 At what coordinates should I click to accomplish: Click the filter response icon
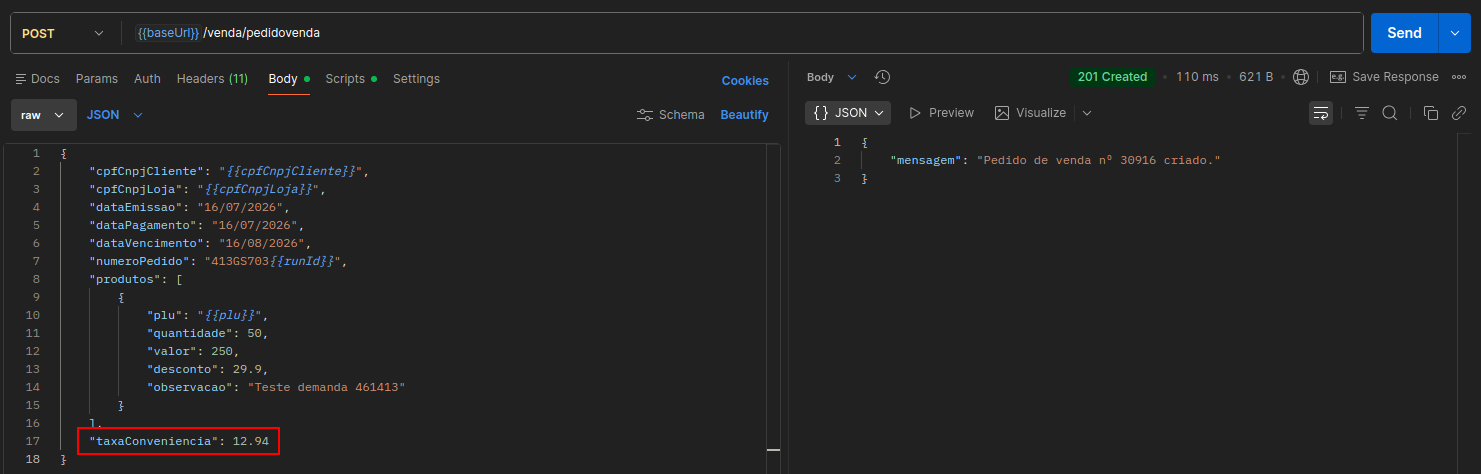(x=1361, y=113)
